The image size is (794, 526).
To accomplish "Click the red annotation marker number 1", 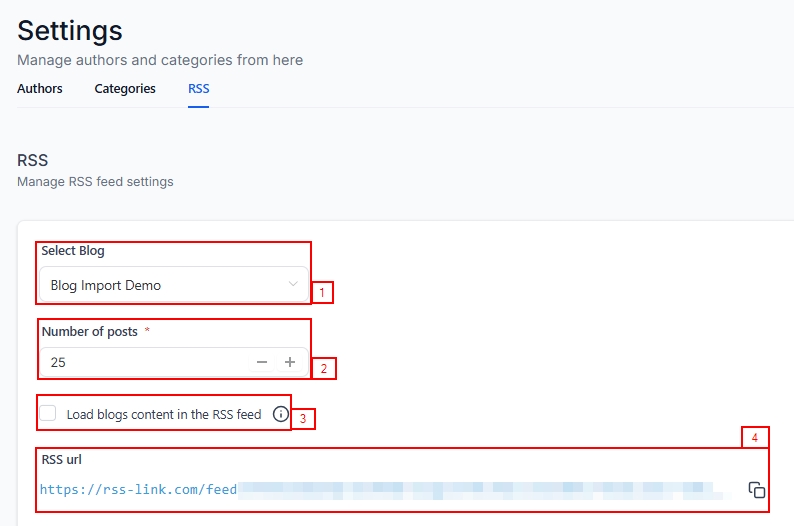I will [x=322, y=293].
